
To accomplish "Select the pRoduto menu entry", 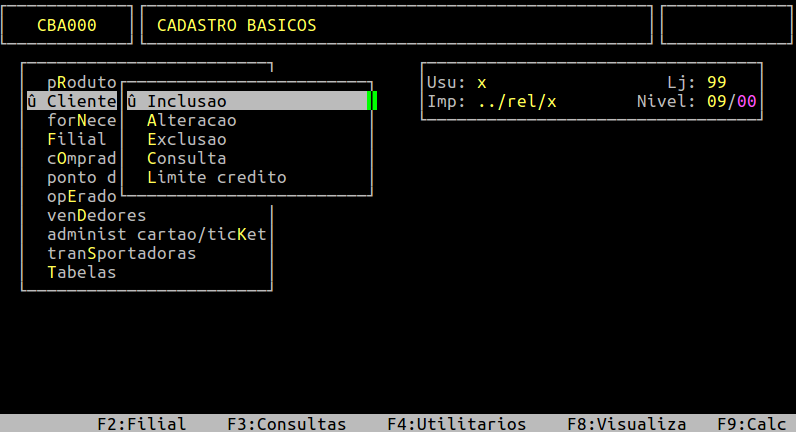I will point(82,82).
